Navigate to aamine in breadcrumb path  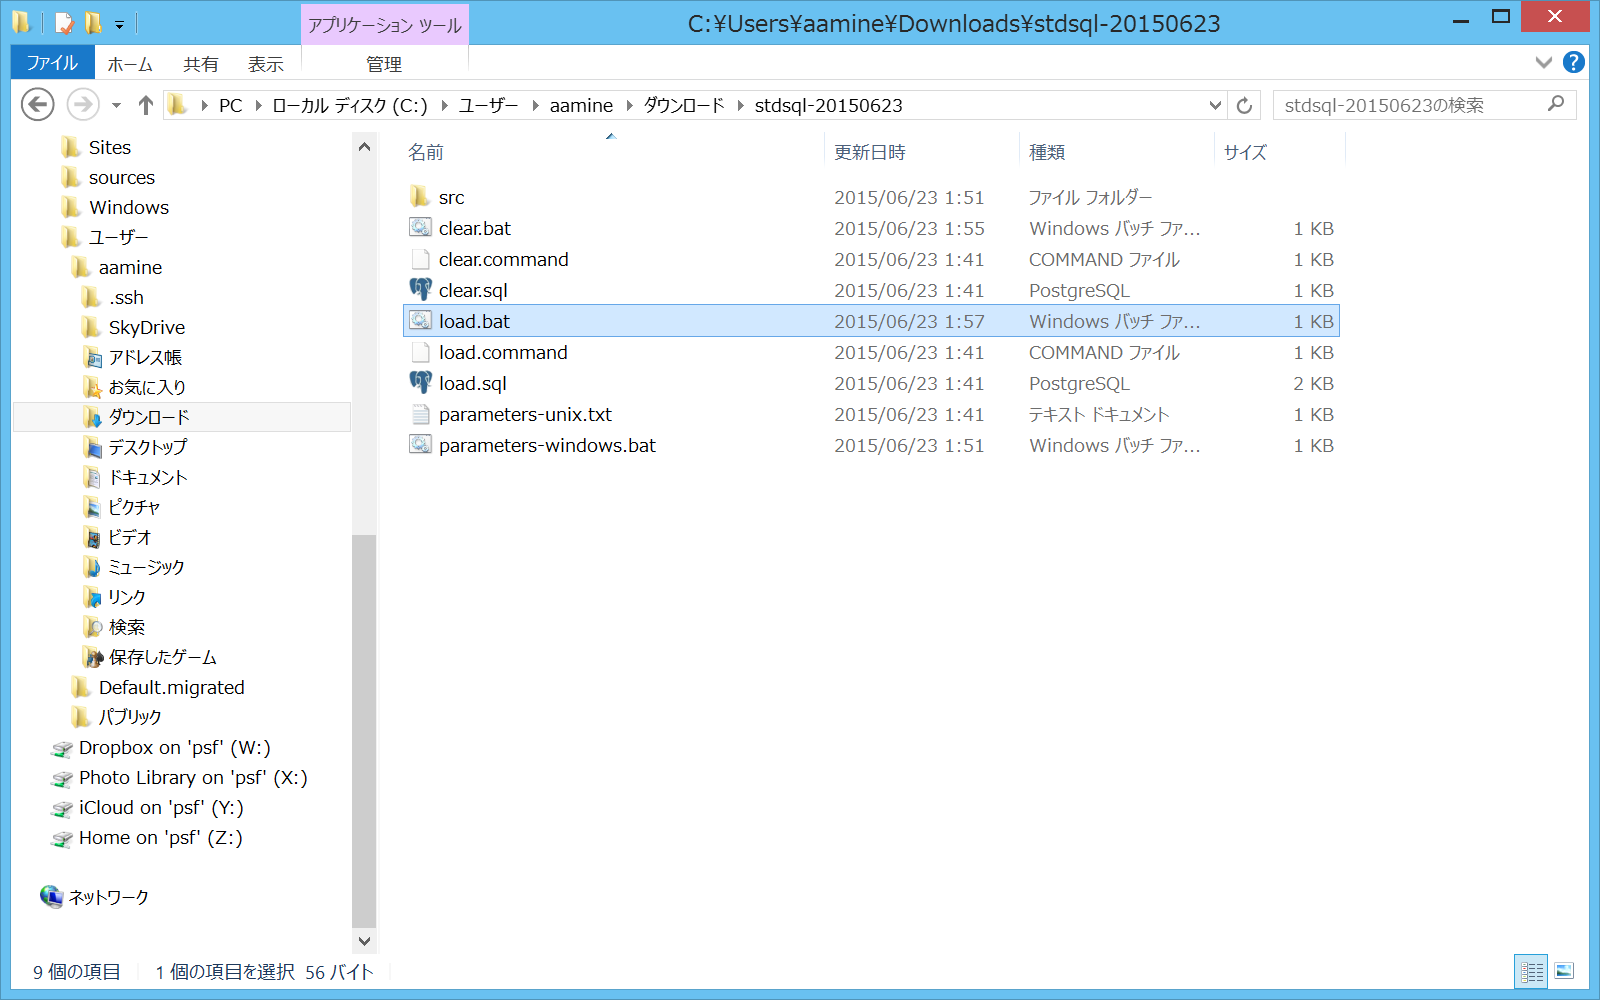(581, 105)
